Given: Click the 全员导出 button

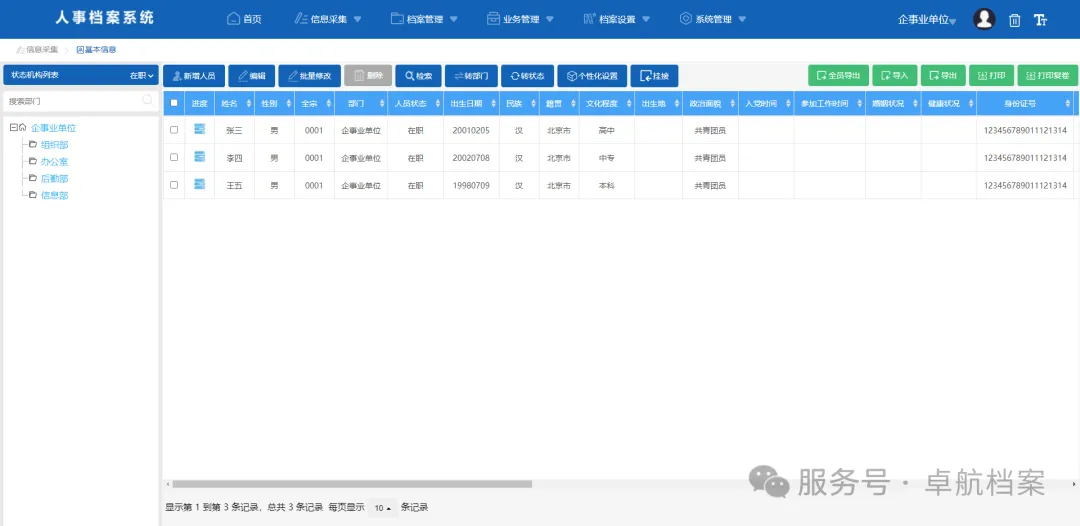Looking at the screenshot, I should coord(838,76).
